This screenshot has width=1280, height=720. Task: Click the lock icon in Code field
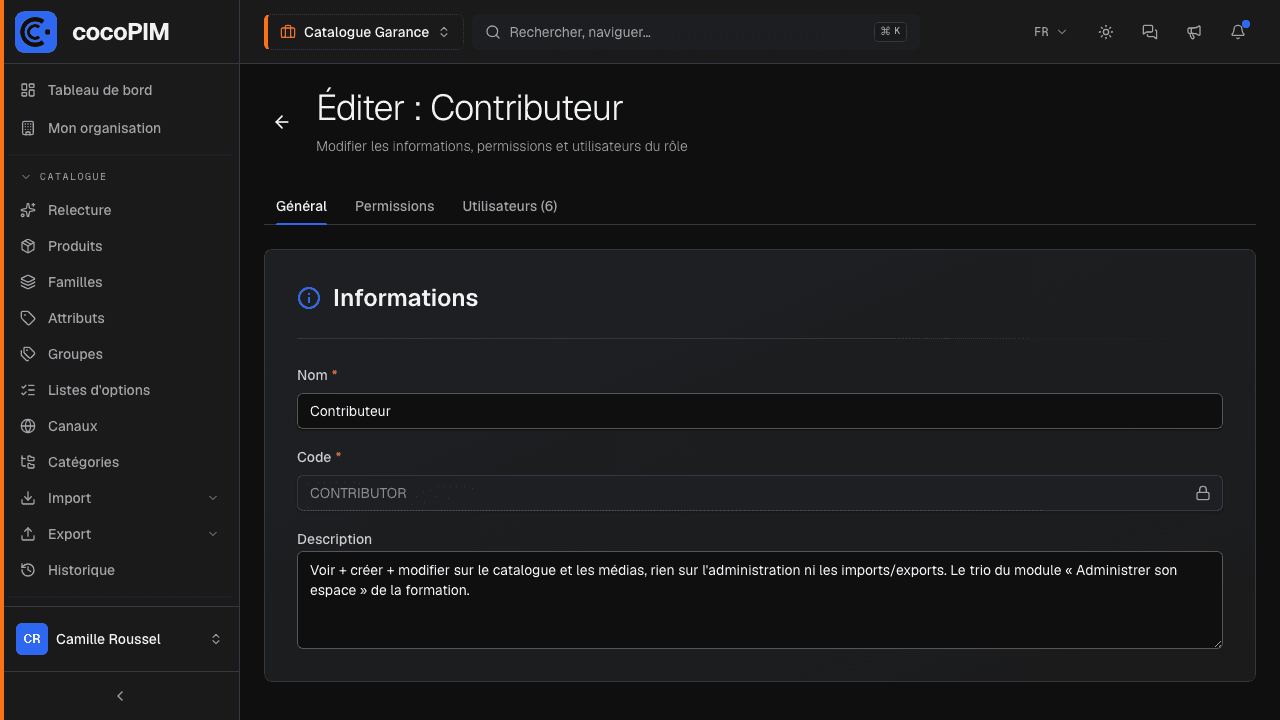(1203, 493)
